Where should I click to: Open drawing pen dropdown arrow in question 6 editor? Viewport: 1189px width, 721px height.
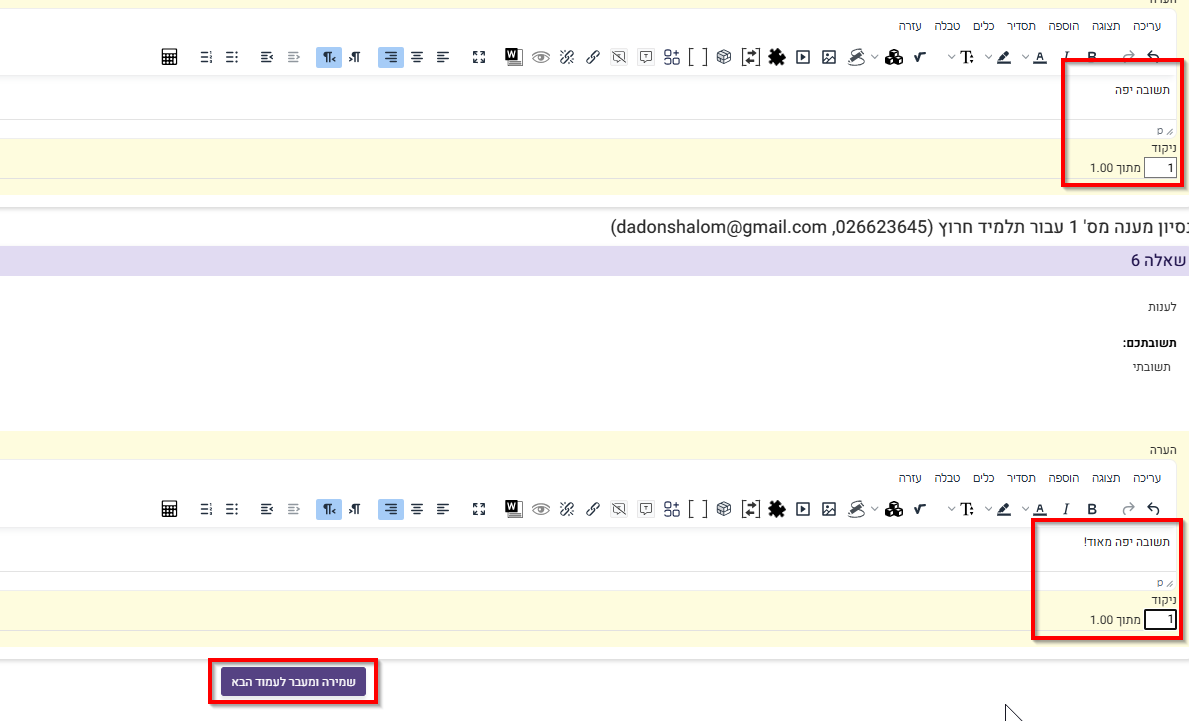coord(874,509)
